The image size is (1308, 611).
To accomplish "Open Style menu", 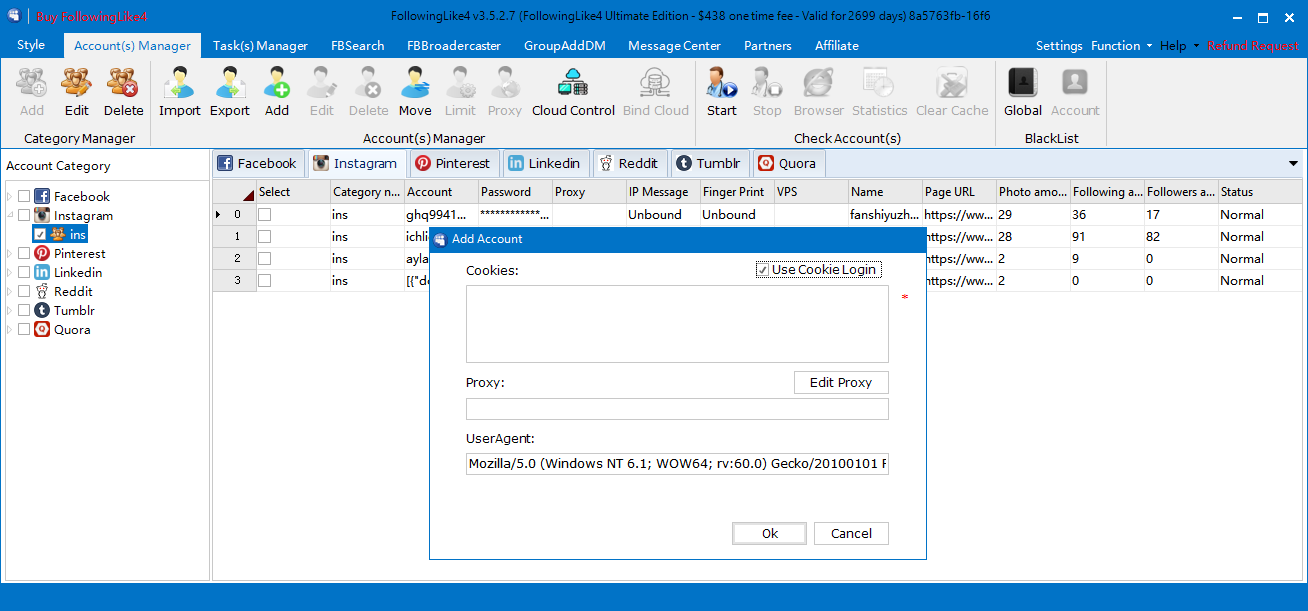I will pos(31,45).
